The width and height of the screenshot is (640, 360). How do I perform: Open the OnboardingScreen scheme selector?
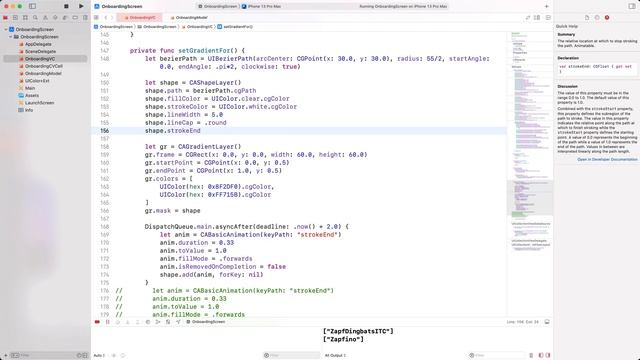tap(218, 6)
